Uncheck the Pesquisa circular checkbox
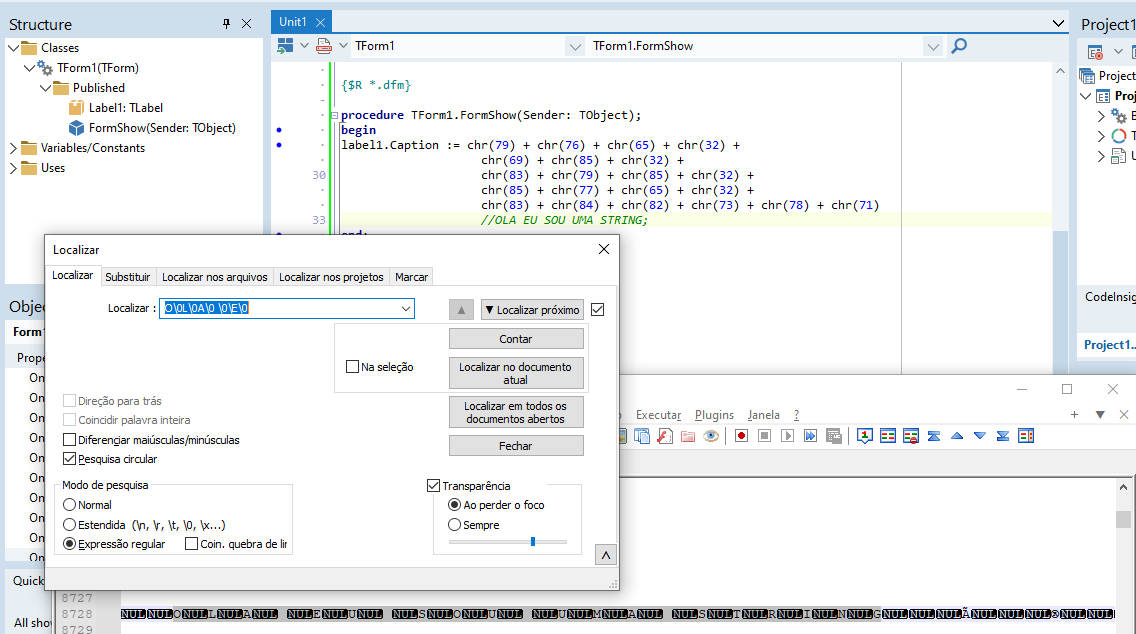Viewport: 1136px width, 634px height. coord(70,459)
